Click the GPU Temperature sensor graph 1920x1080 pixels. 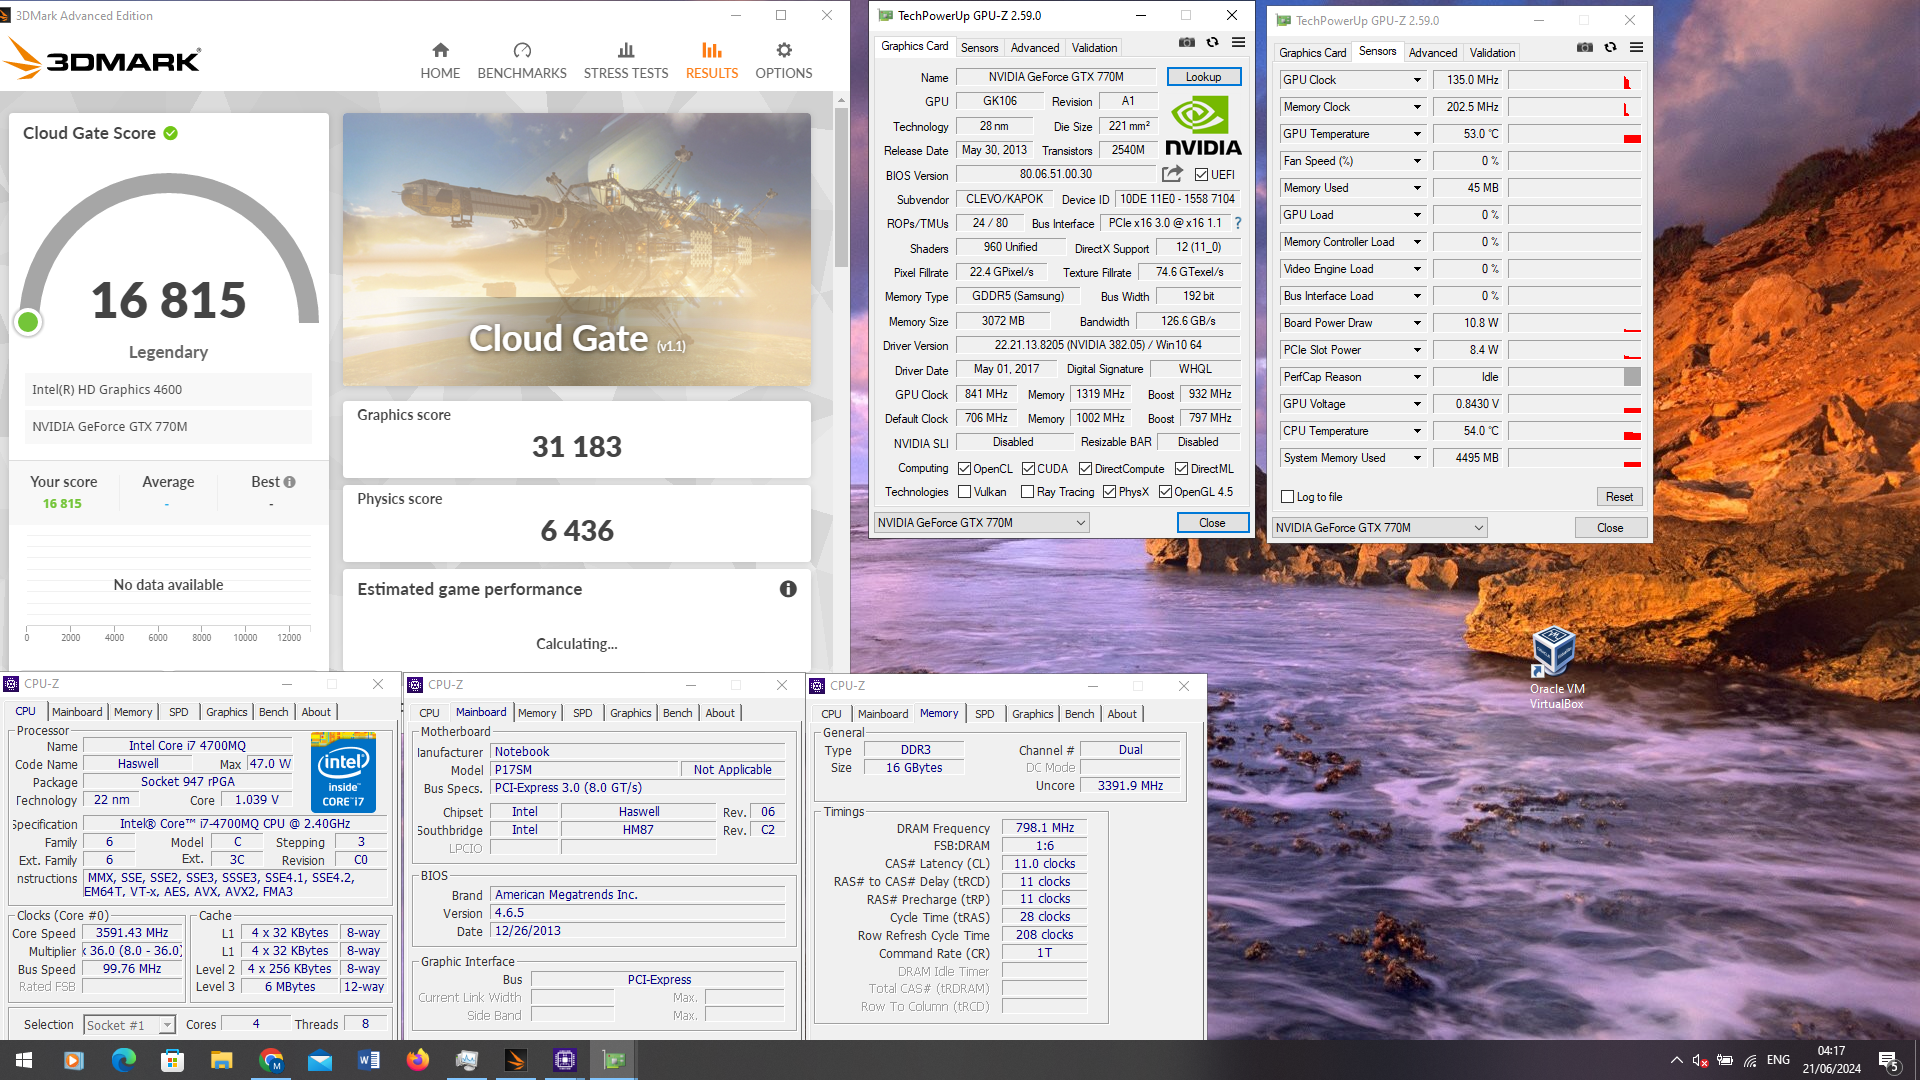point(1574,134)
